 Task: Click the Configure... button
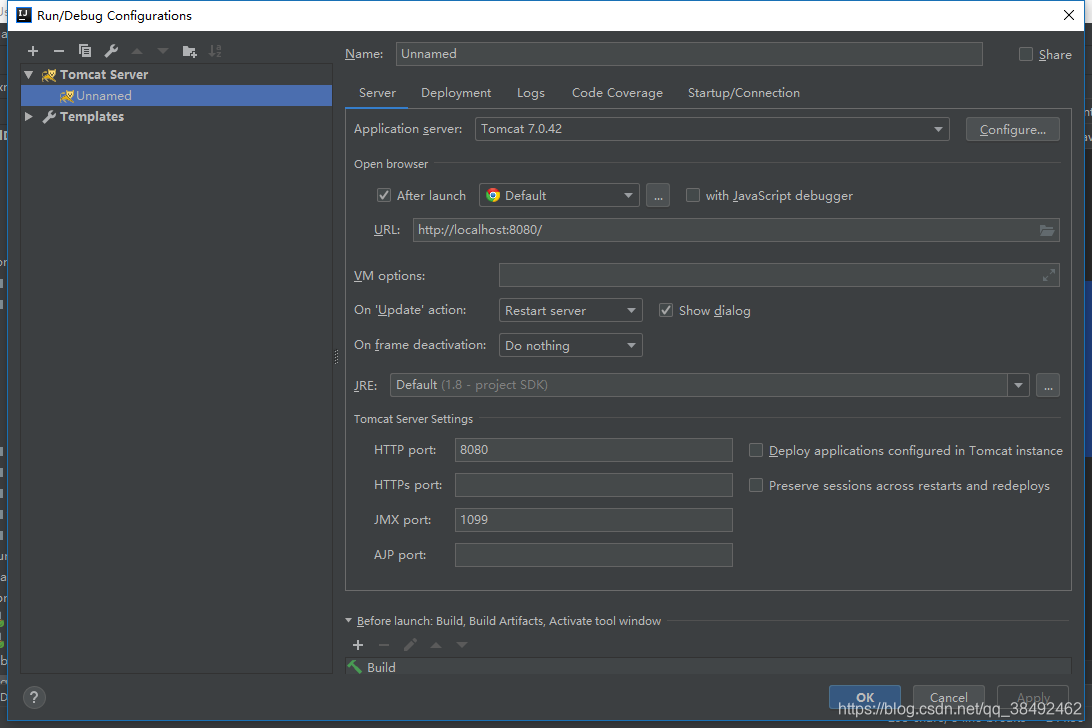(x=1013, y=130)
